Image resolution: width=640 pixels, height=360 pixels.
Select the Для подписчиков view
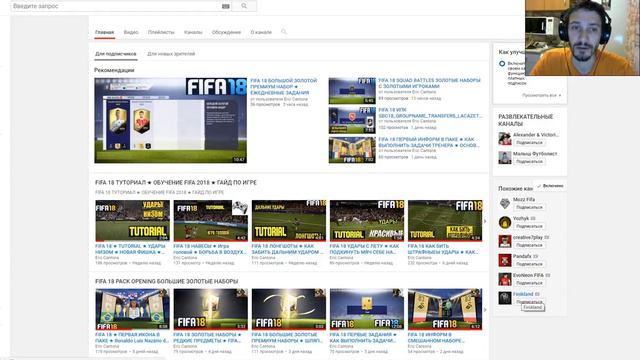pyautogui.click(x=116, y=54)
